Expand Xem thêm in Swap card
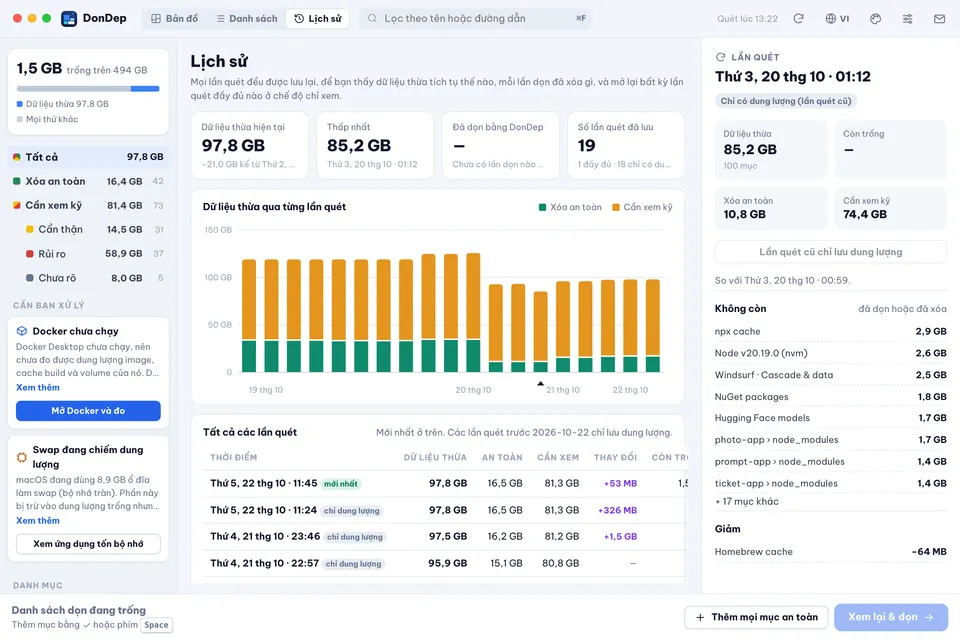This screenshot has width=960, height=640. [38, 520]
